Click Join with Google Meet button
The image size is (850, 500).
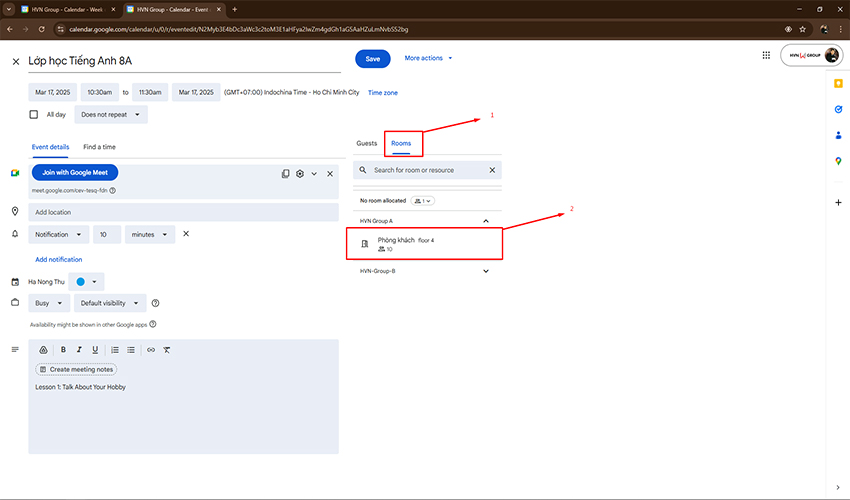point(75,172)
